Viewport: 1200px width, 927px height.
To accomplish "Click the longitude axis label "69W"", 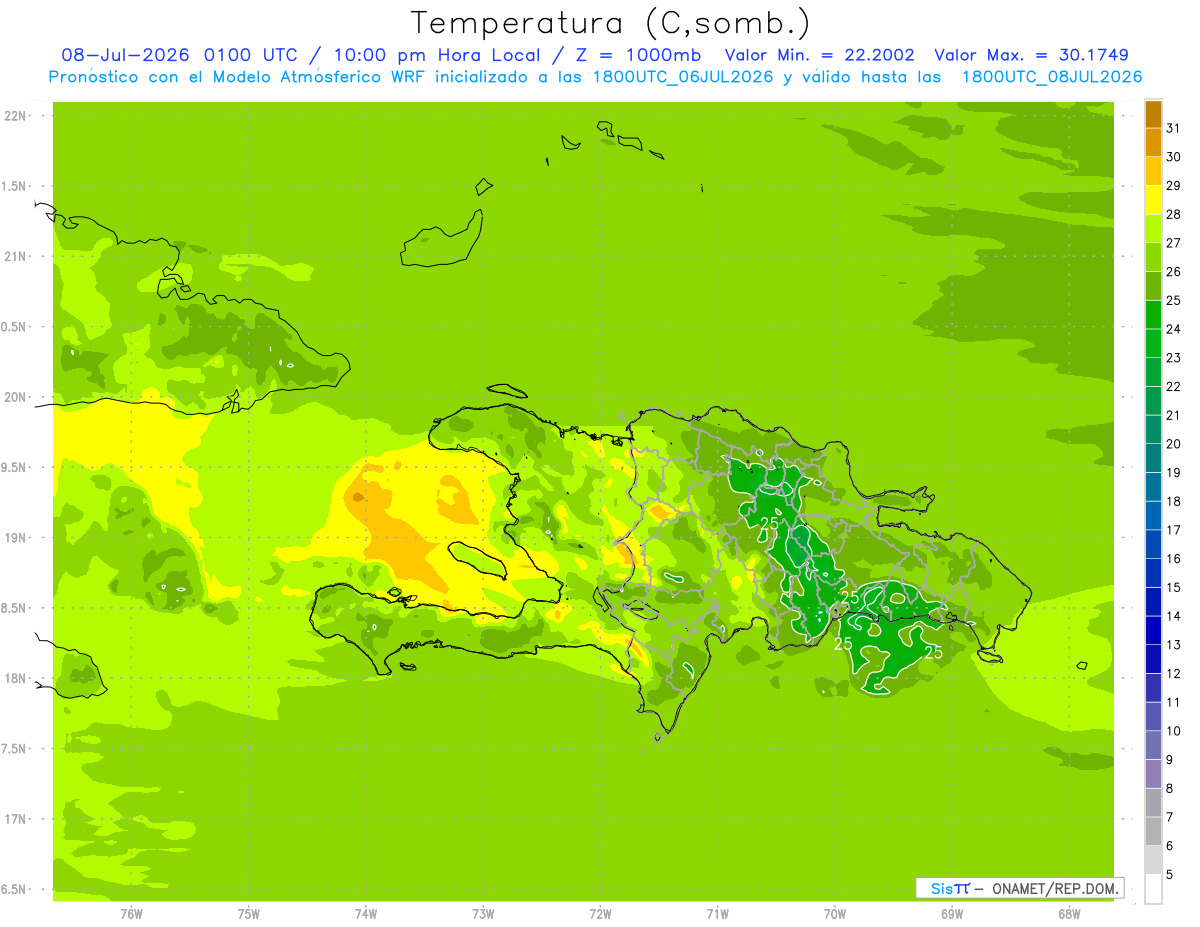I will coord(952,914).
